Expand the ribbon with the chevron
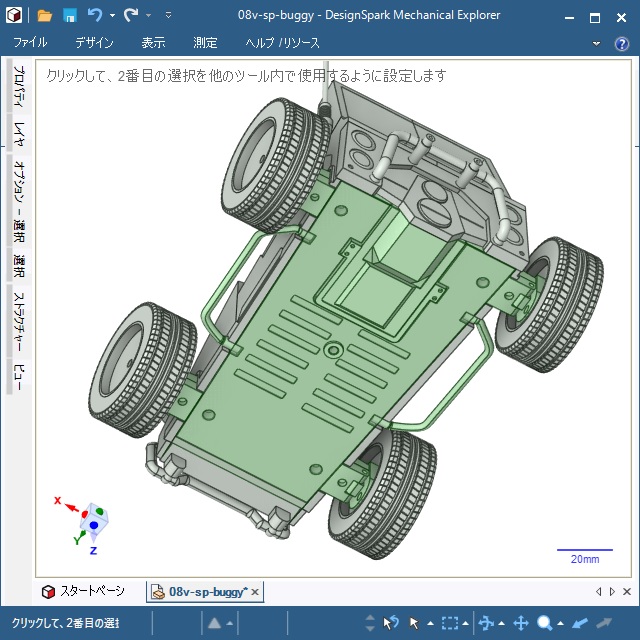 [596, 44]
